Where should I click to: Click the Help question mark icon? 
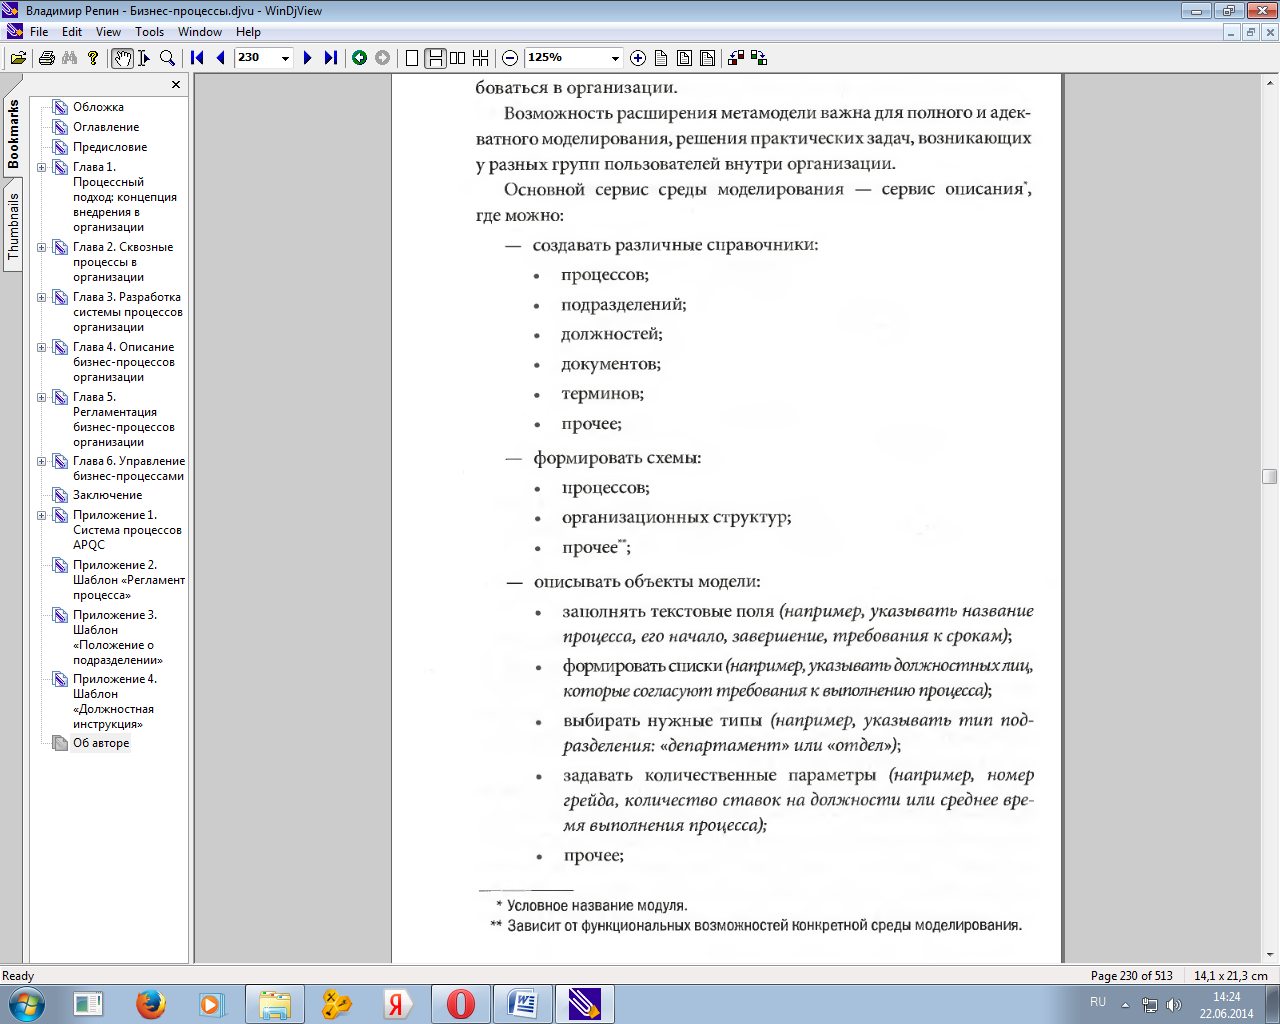tap(93, 58)
